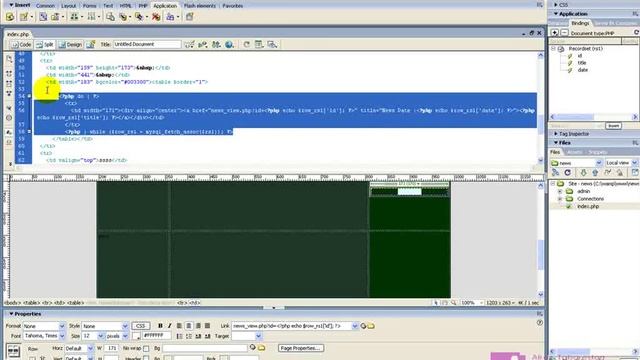Screen dimensions: 640x360
Task: Toggle Justify alignment in Properties panel
Action: pos(207,326)
